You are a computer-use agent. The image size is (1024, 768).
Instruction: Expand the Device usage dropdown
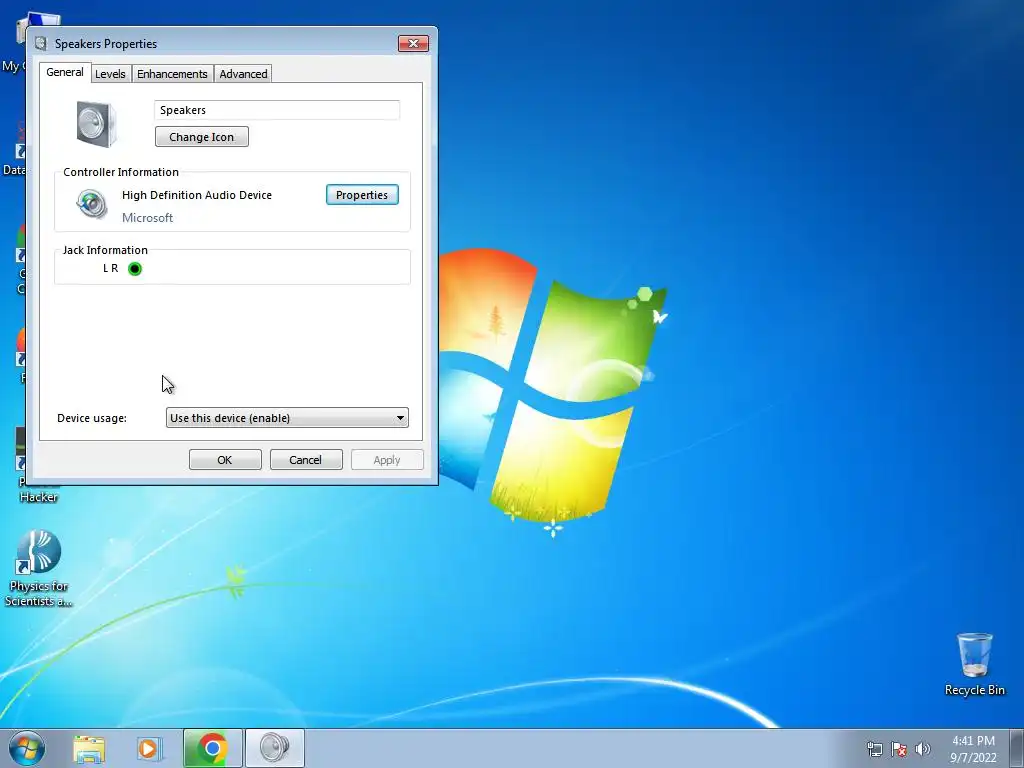[x=287, y=418]
